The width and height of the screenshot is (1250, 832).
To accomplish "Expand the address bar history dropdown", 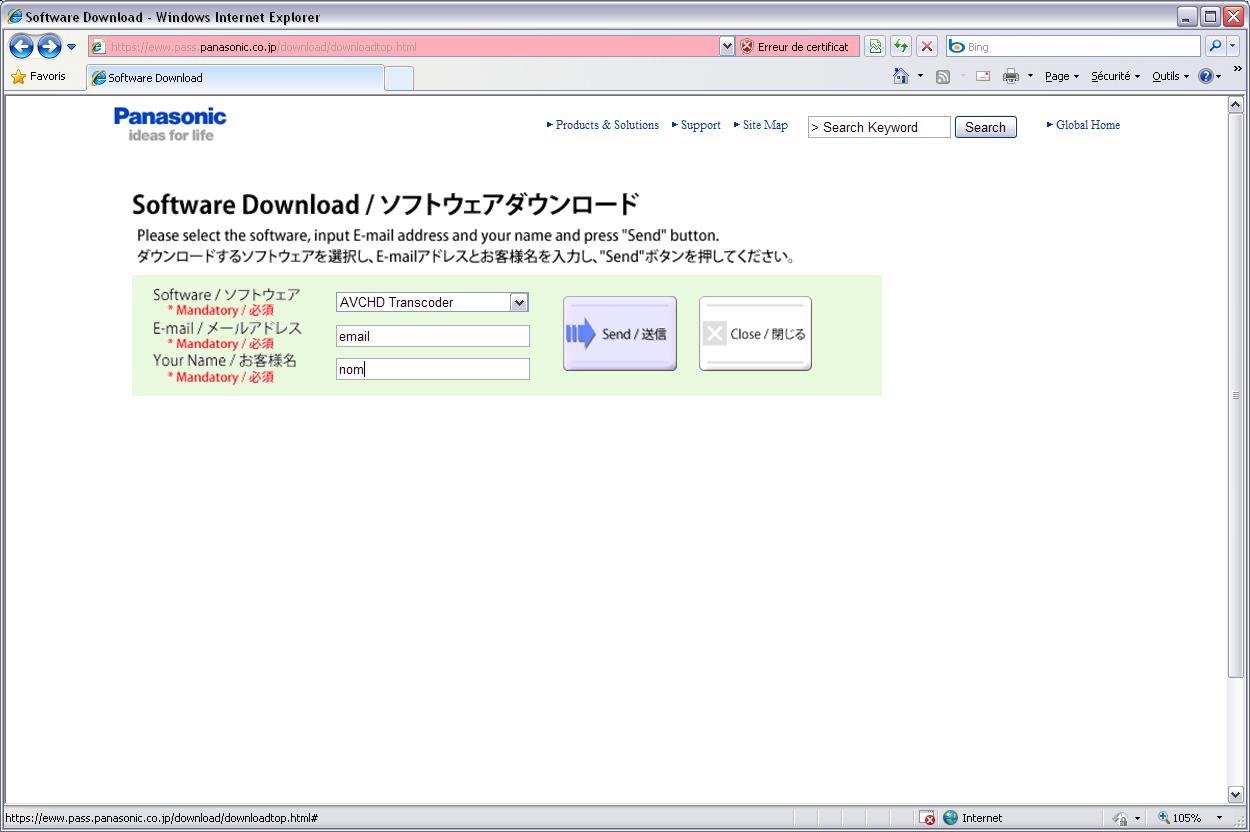I will pos(727,46).
